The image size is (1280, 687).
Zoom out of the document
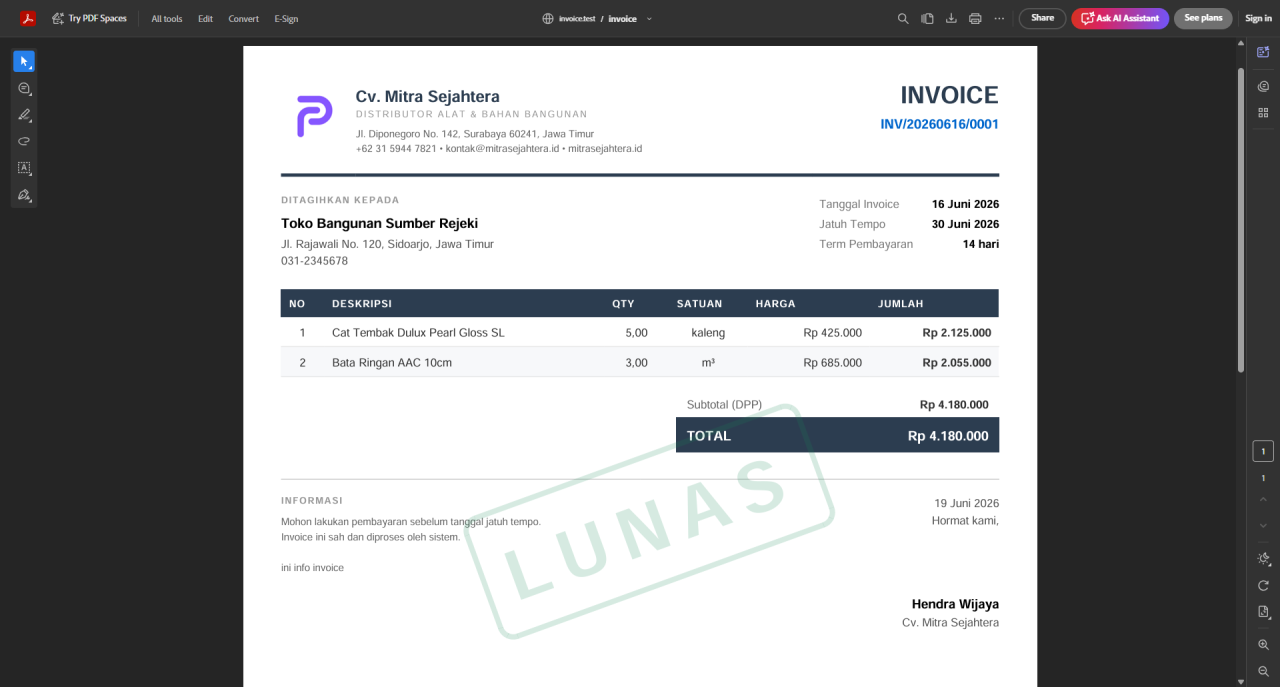click(x=1263, y=671)
